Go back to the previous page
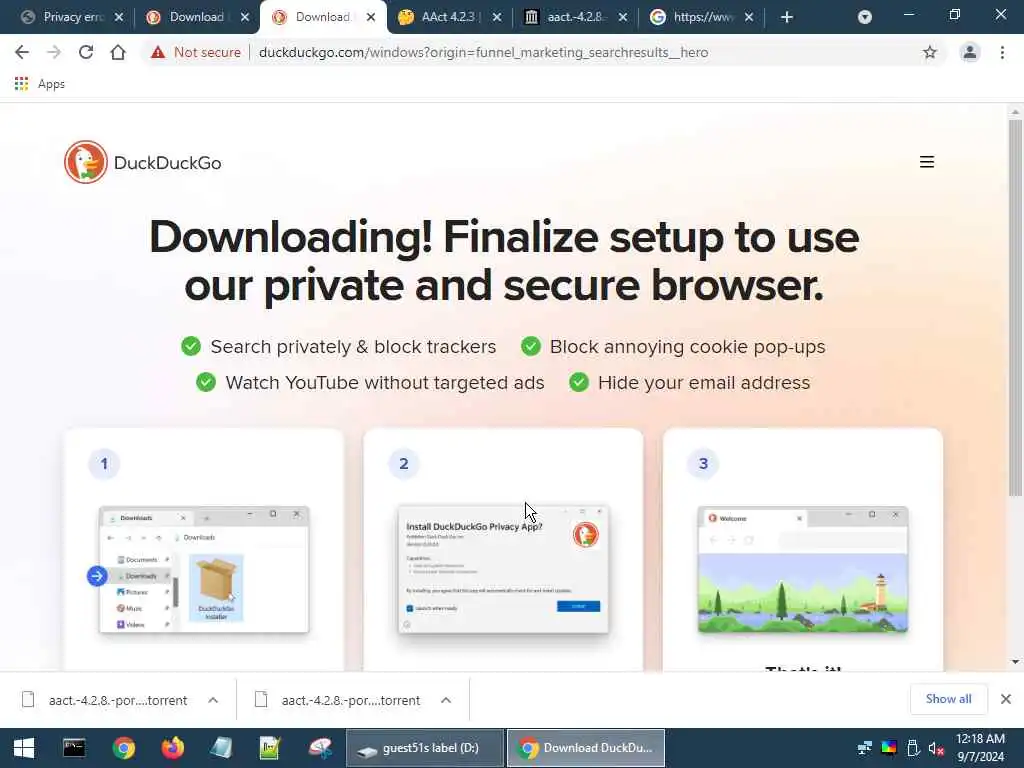This screenshot has width=1024, height=768. 22,52
